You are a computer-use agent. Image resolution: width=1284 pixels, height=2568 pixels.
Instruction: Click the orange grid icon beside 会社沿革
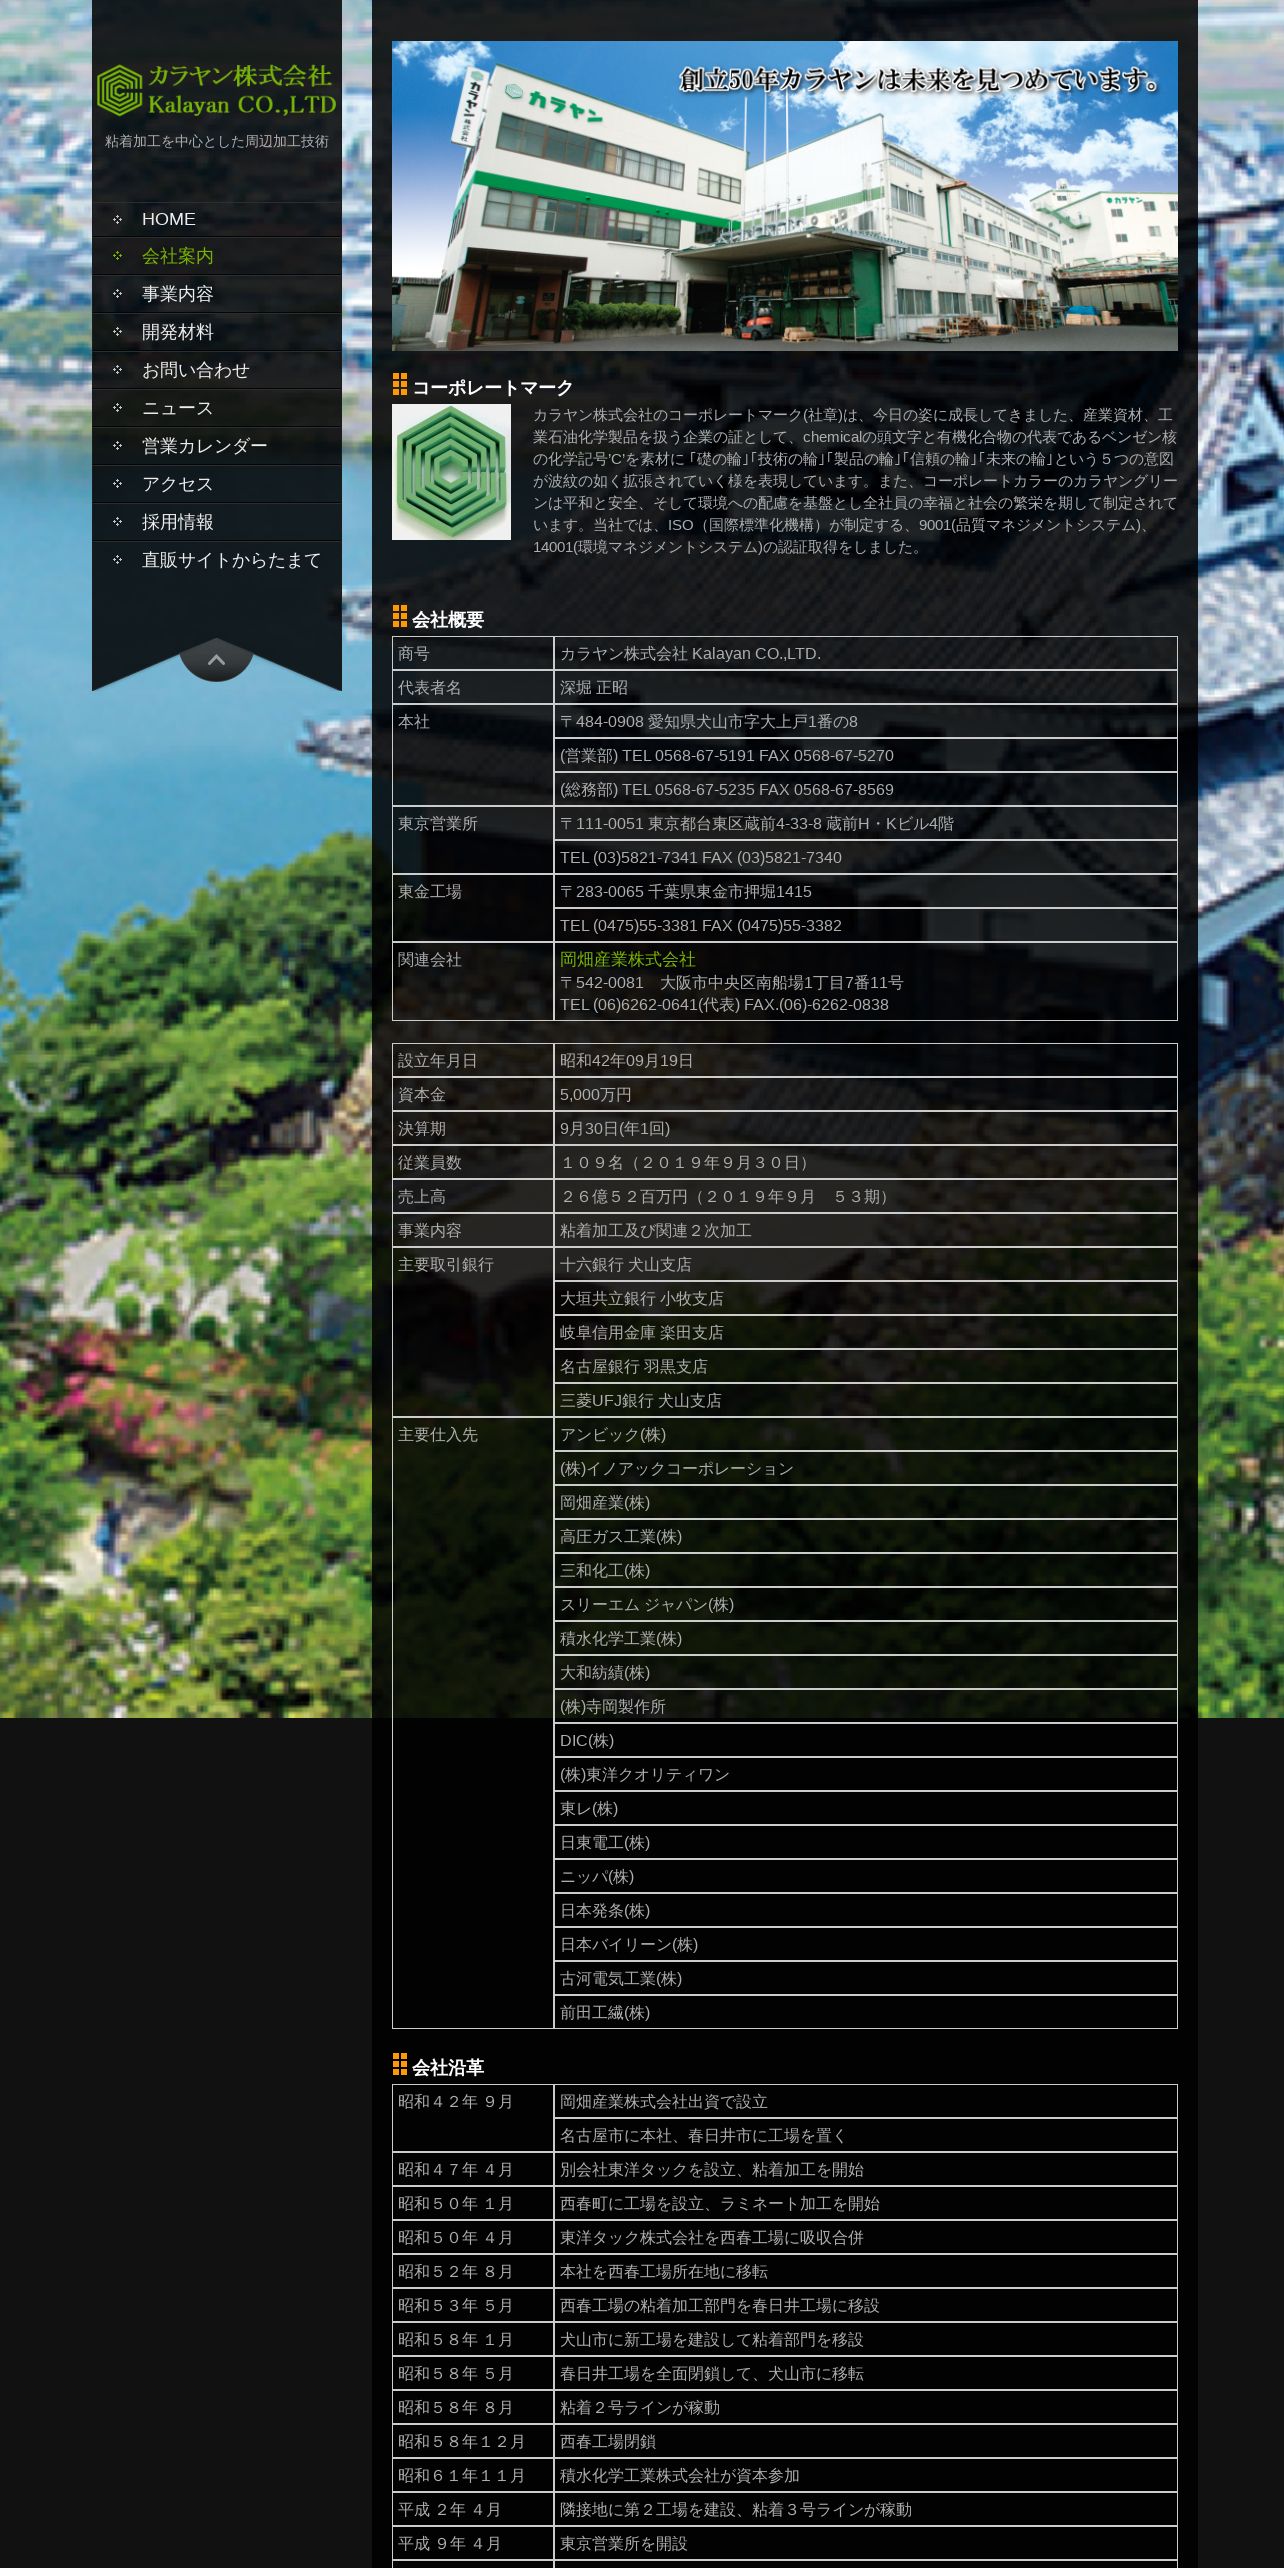[400, 2064]
